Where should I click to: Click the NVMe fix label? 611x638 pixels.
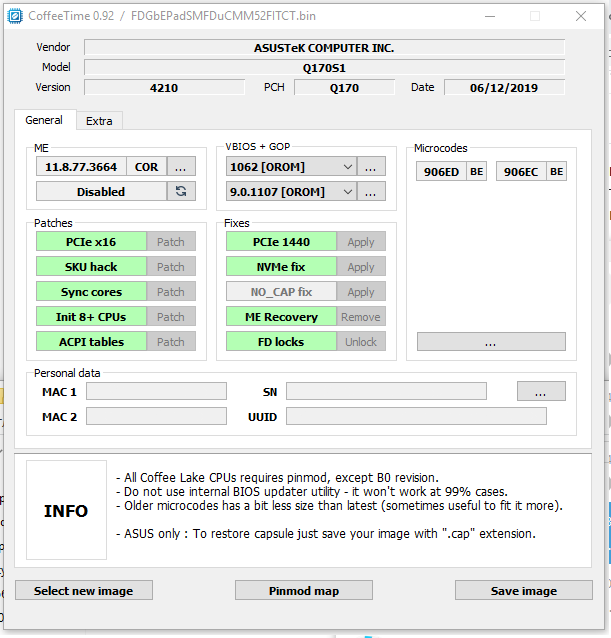tap(281, 267)
